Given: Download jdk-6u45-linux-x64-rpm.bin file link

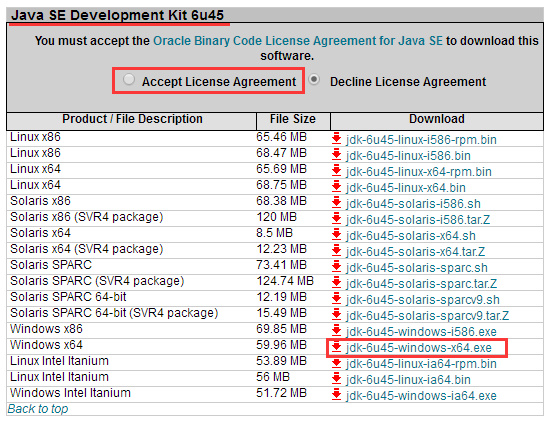Looking at the screenshot, I should click(419, 172).
